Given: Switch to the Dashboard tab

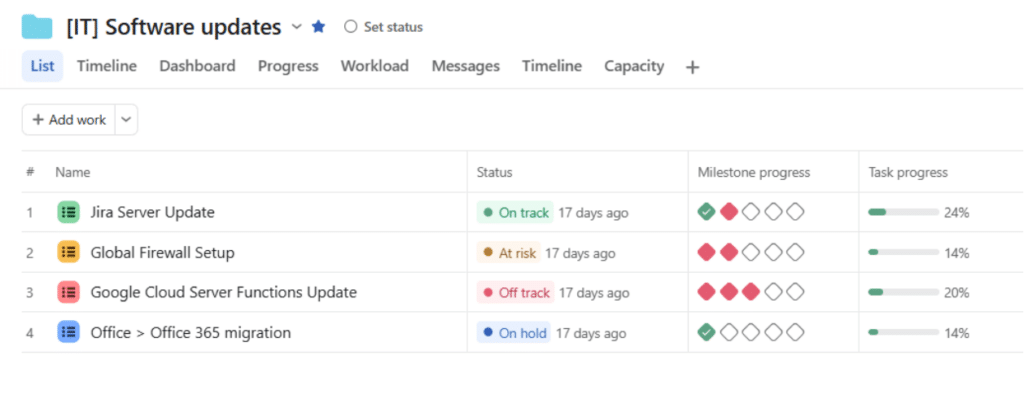Looking at the screenshot, I should (x=197, y=66).
